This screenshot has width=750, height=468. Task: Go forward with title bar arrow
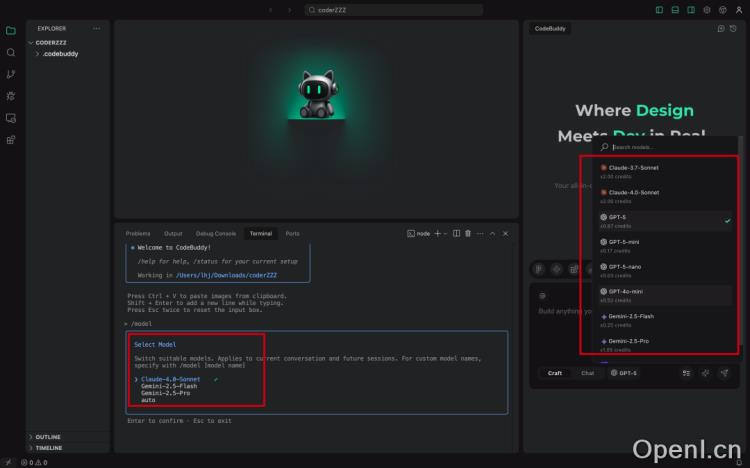click(289, 10)
